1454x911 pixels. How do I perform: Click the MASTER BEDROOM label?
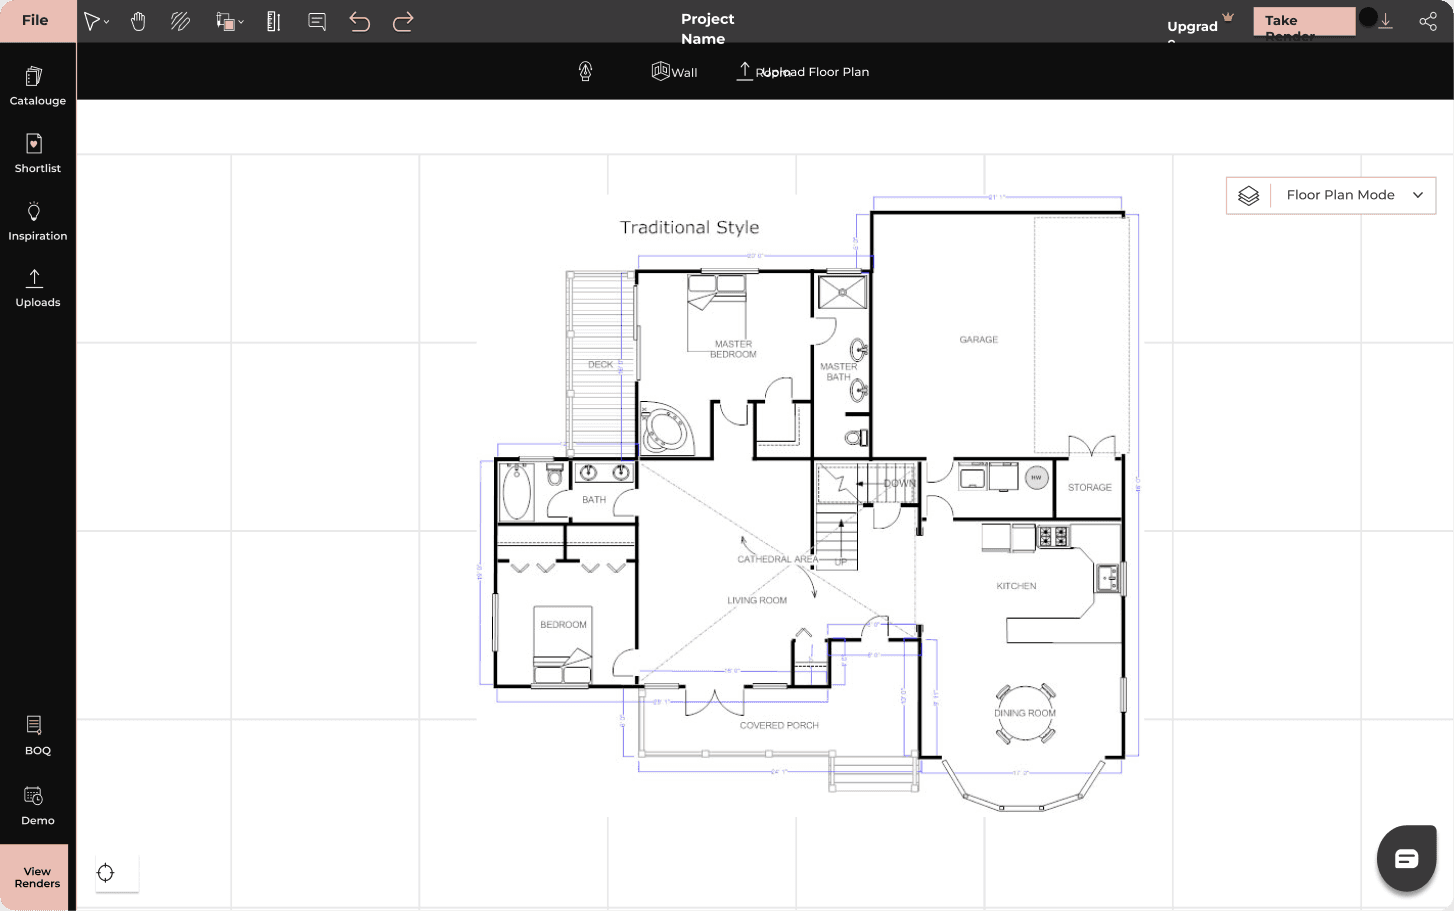click(733, 349)
